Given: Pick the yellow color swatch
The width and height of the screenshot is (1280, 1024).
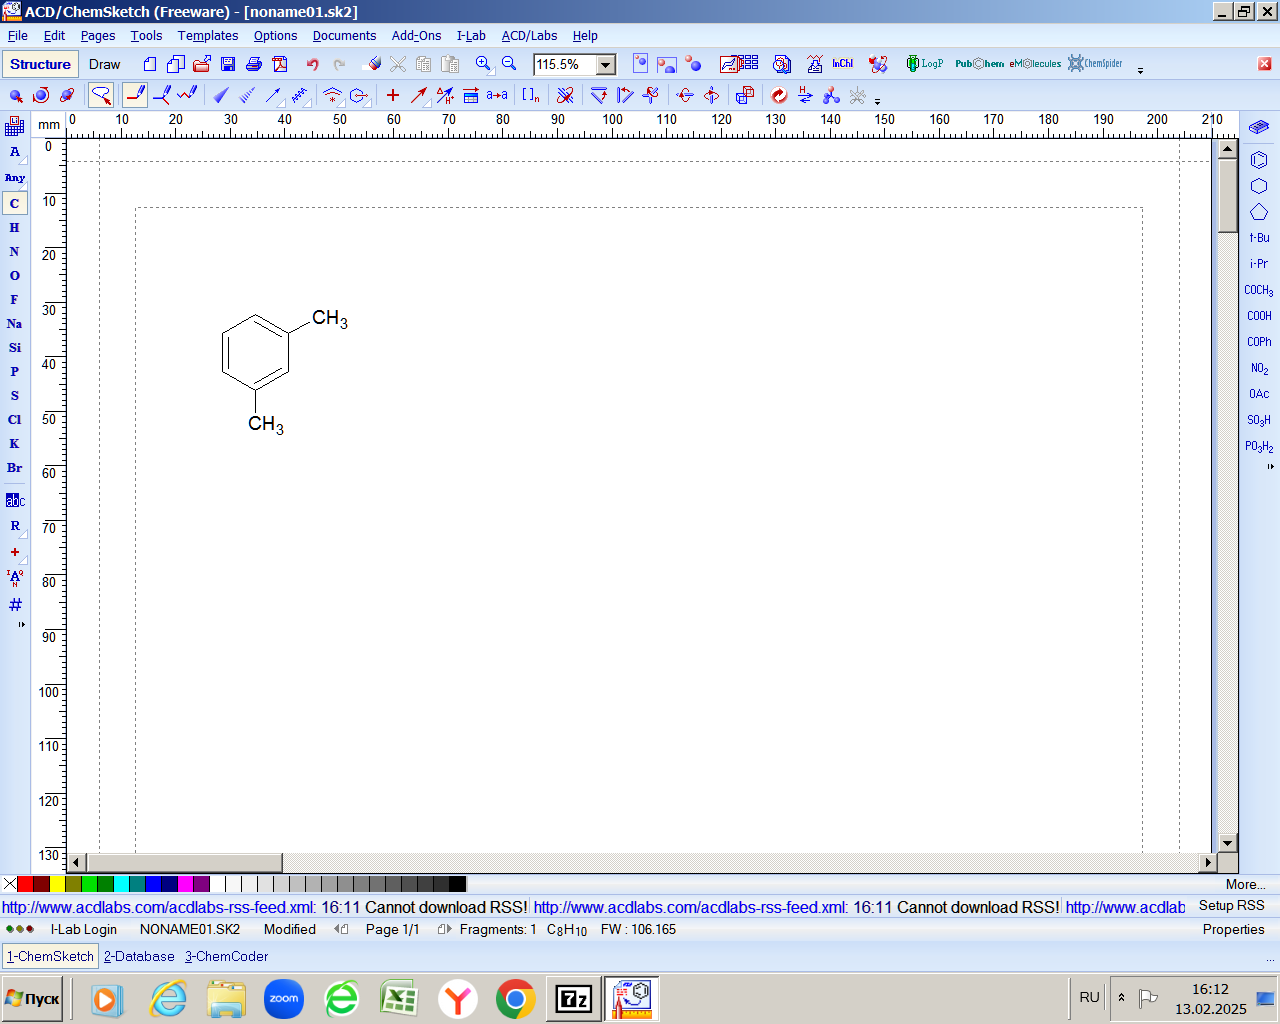Looking at the screenshot, I should (57, 884).
